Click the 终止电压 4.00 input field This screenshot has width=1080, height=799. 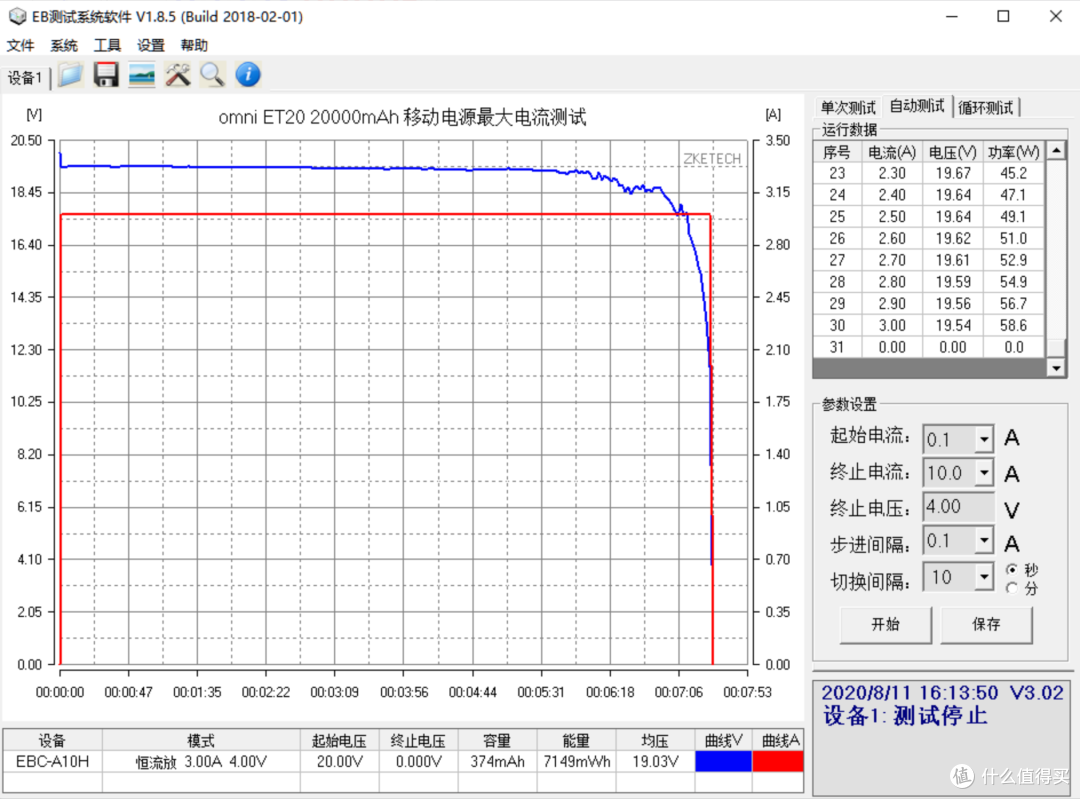(x=958, y=507)
